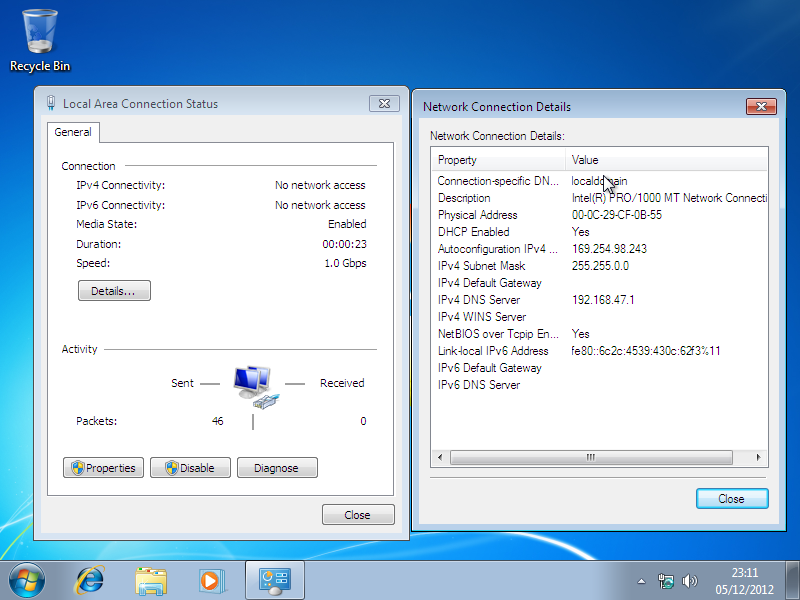Click the Details... button
The height and width of the screenshot is (600, 800).
pos(114,291)
